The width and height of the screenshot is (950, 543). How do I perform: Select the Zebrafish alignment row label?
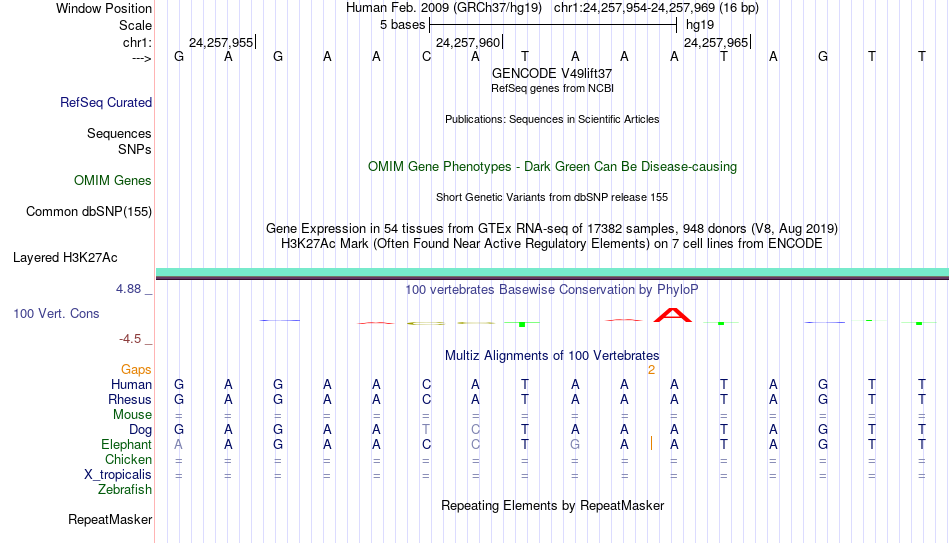[x=125, y=489]
